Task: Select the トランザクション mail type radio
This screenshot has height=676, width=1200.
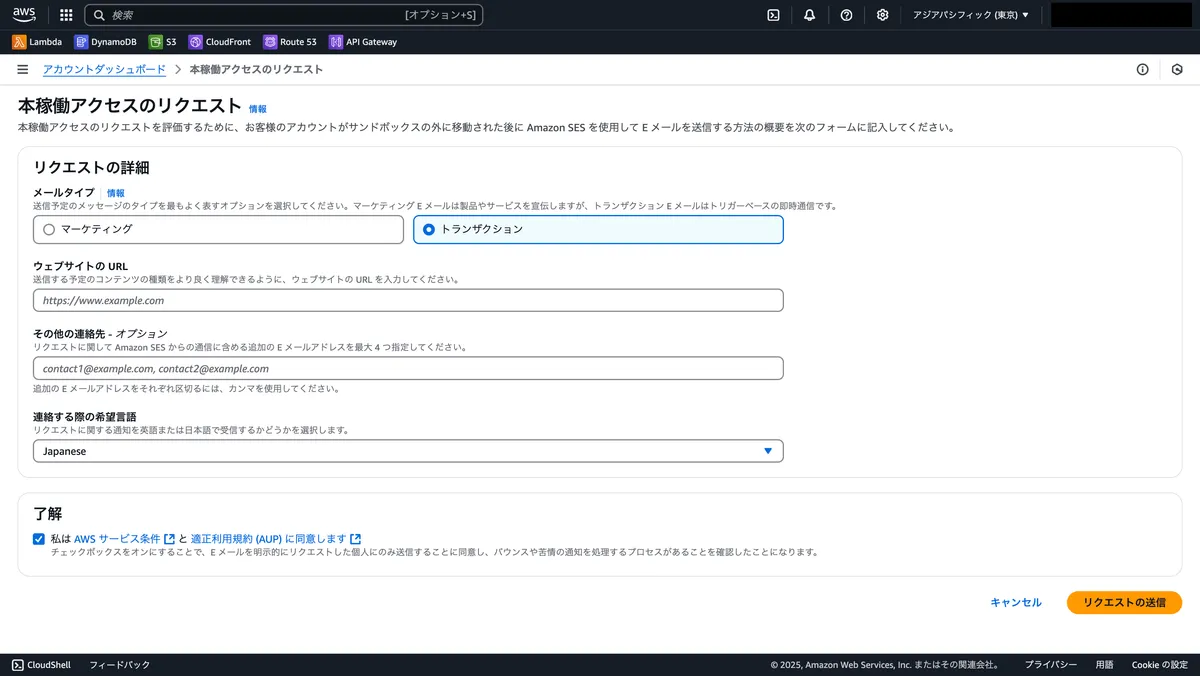Action: 429,229
